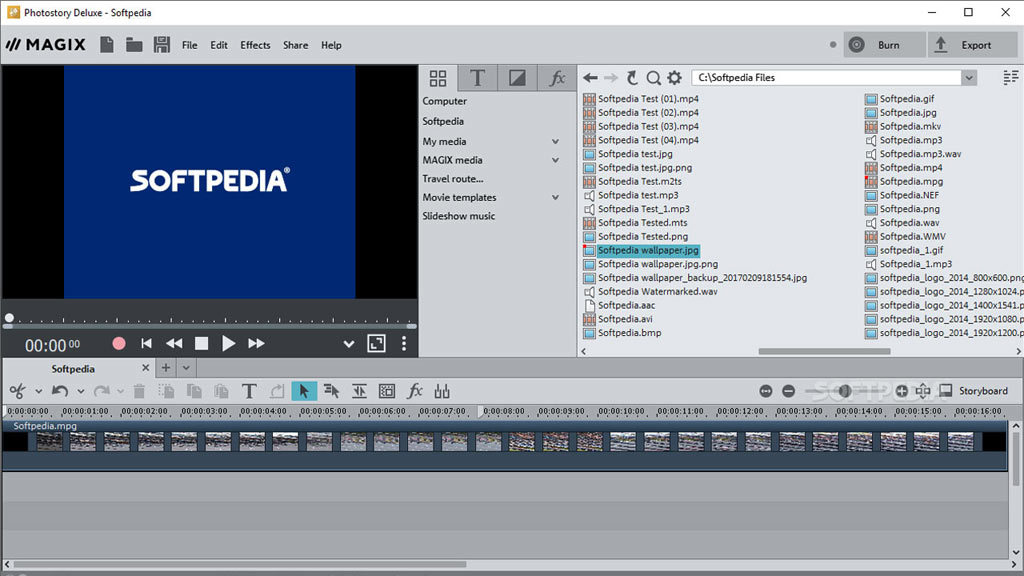Fast forward the preview playback
1024x576 pixels.
click(256, 344)
